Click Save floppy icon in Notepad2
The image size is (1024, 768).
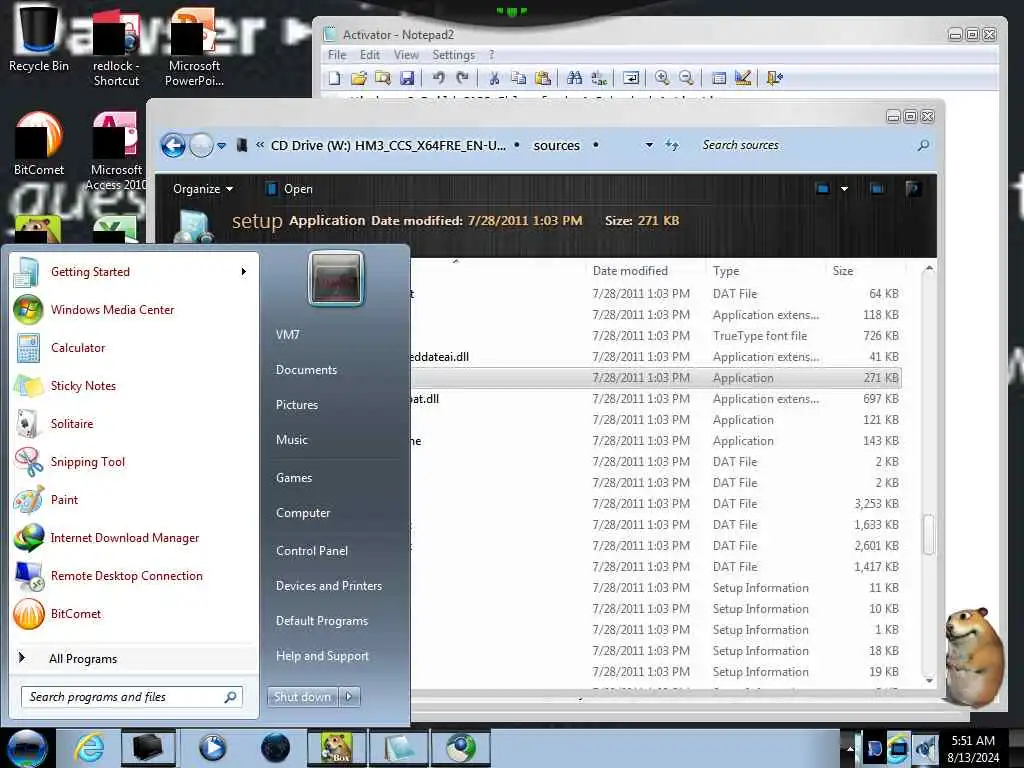(407, 78)
